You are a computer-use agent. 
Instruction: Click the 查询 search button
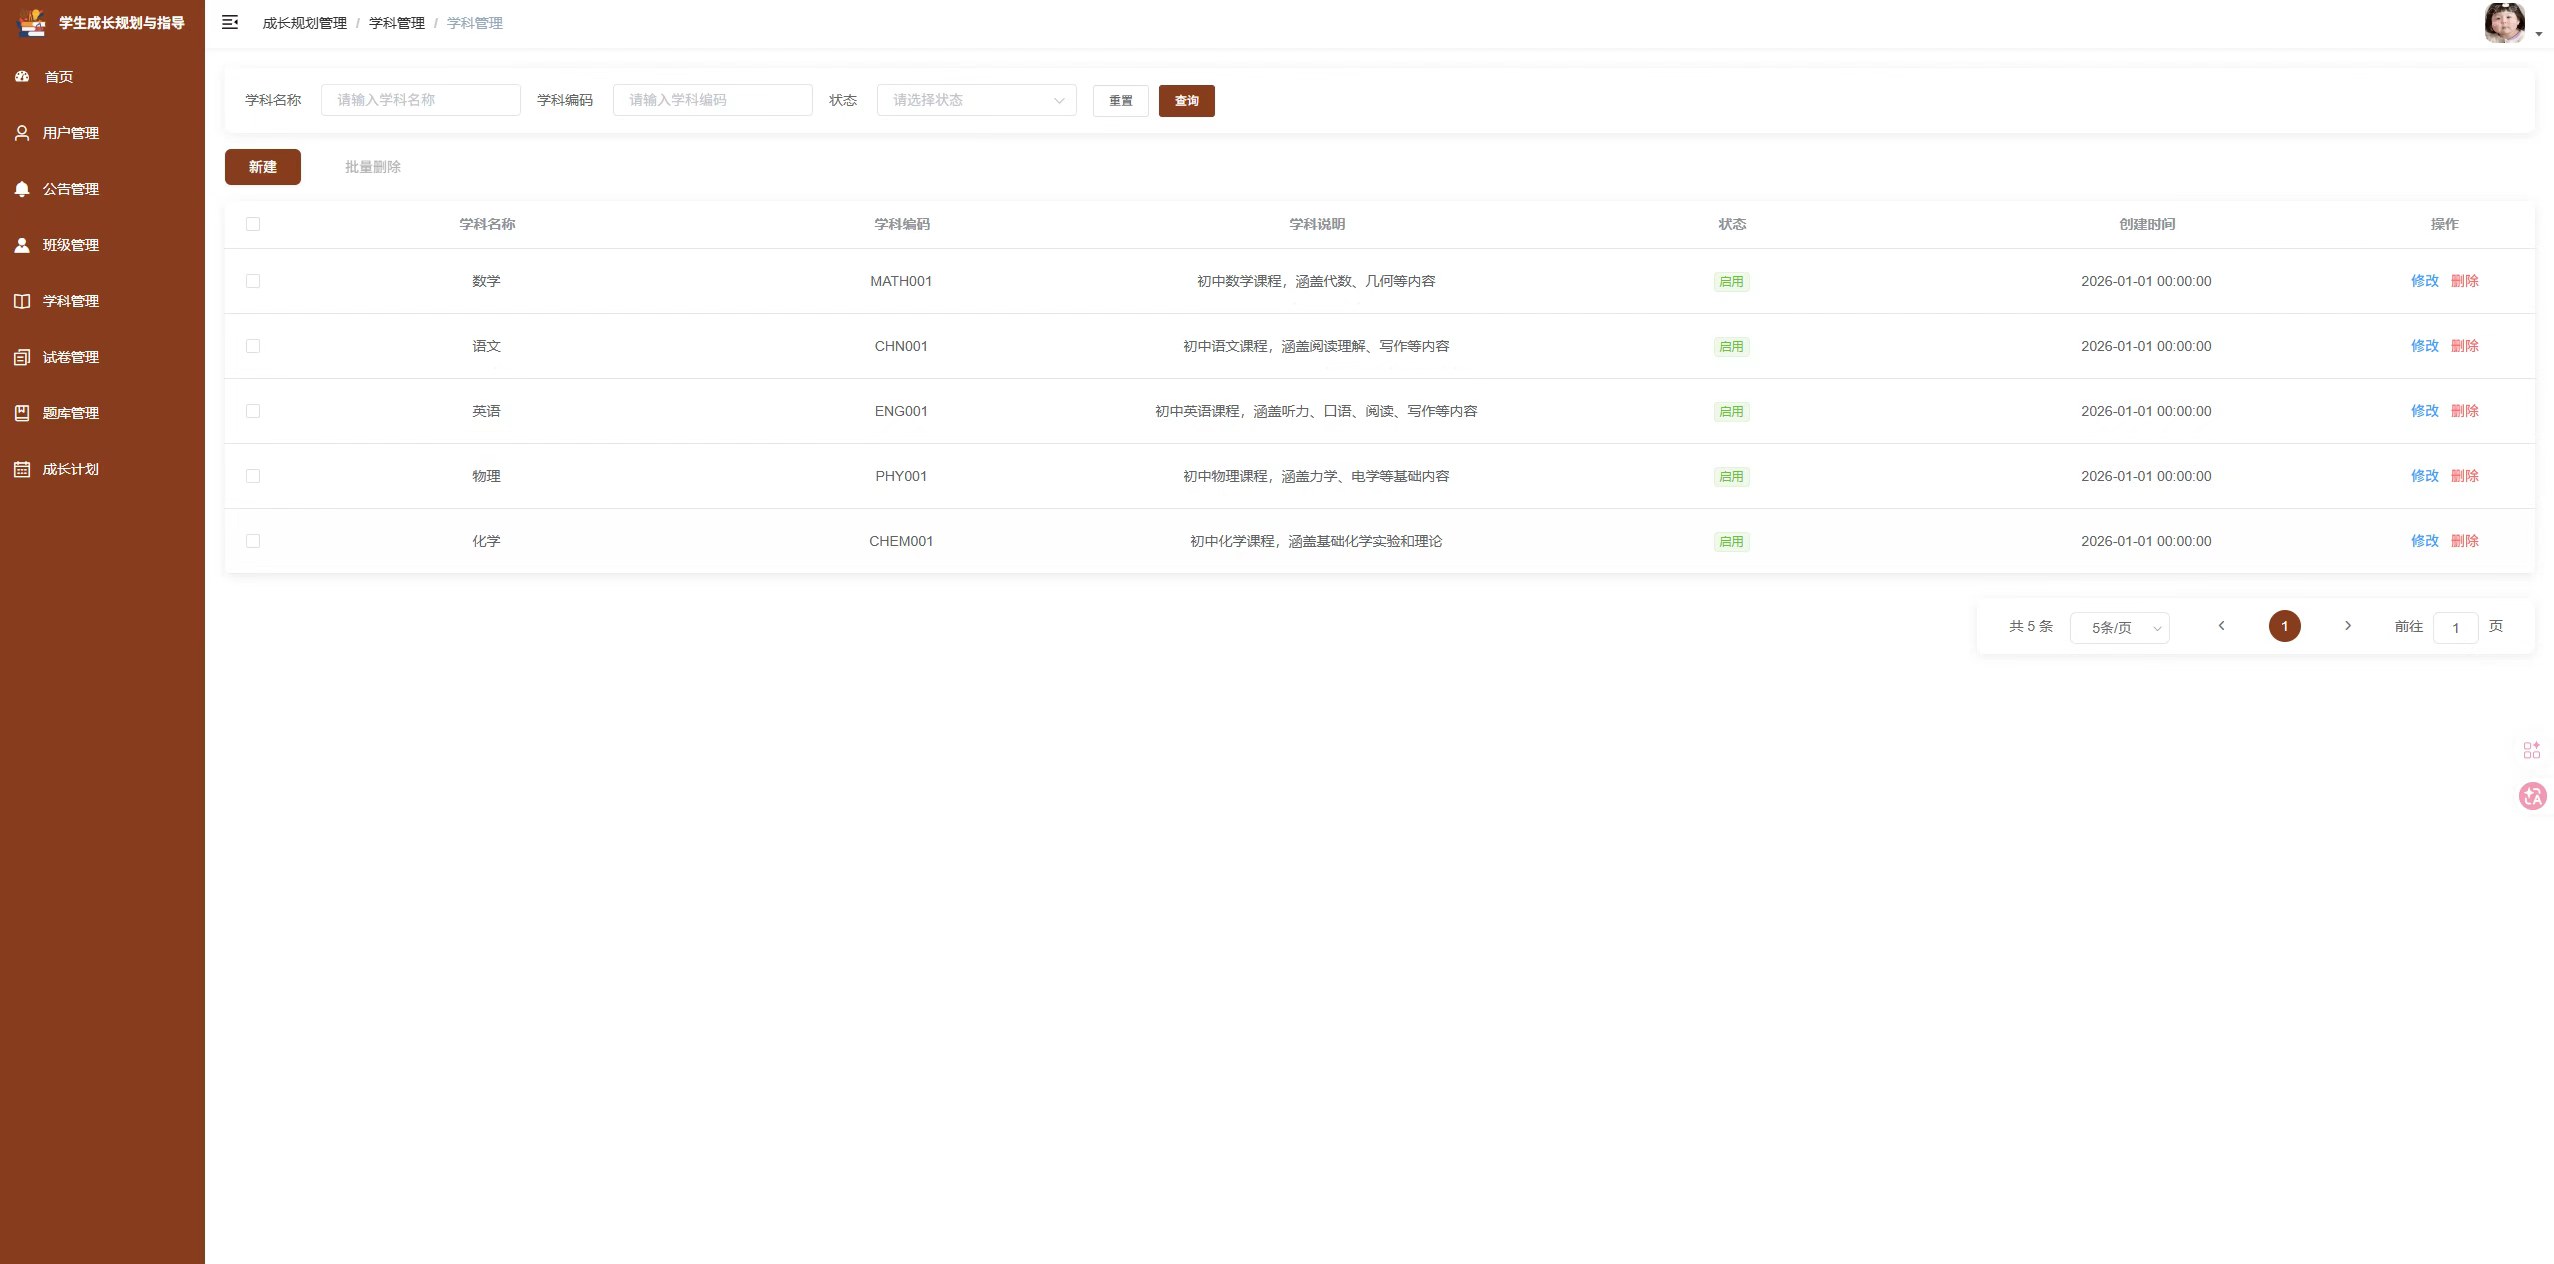coord(1186,100)
